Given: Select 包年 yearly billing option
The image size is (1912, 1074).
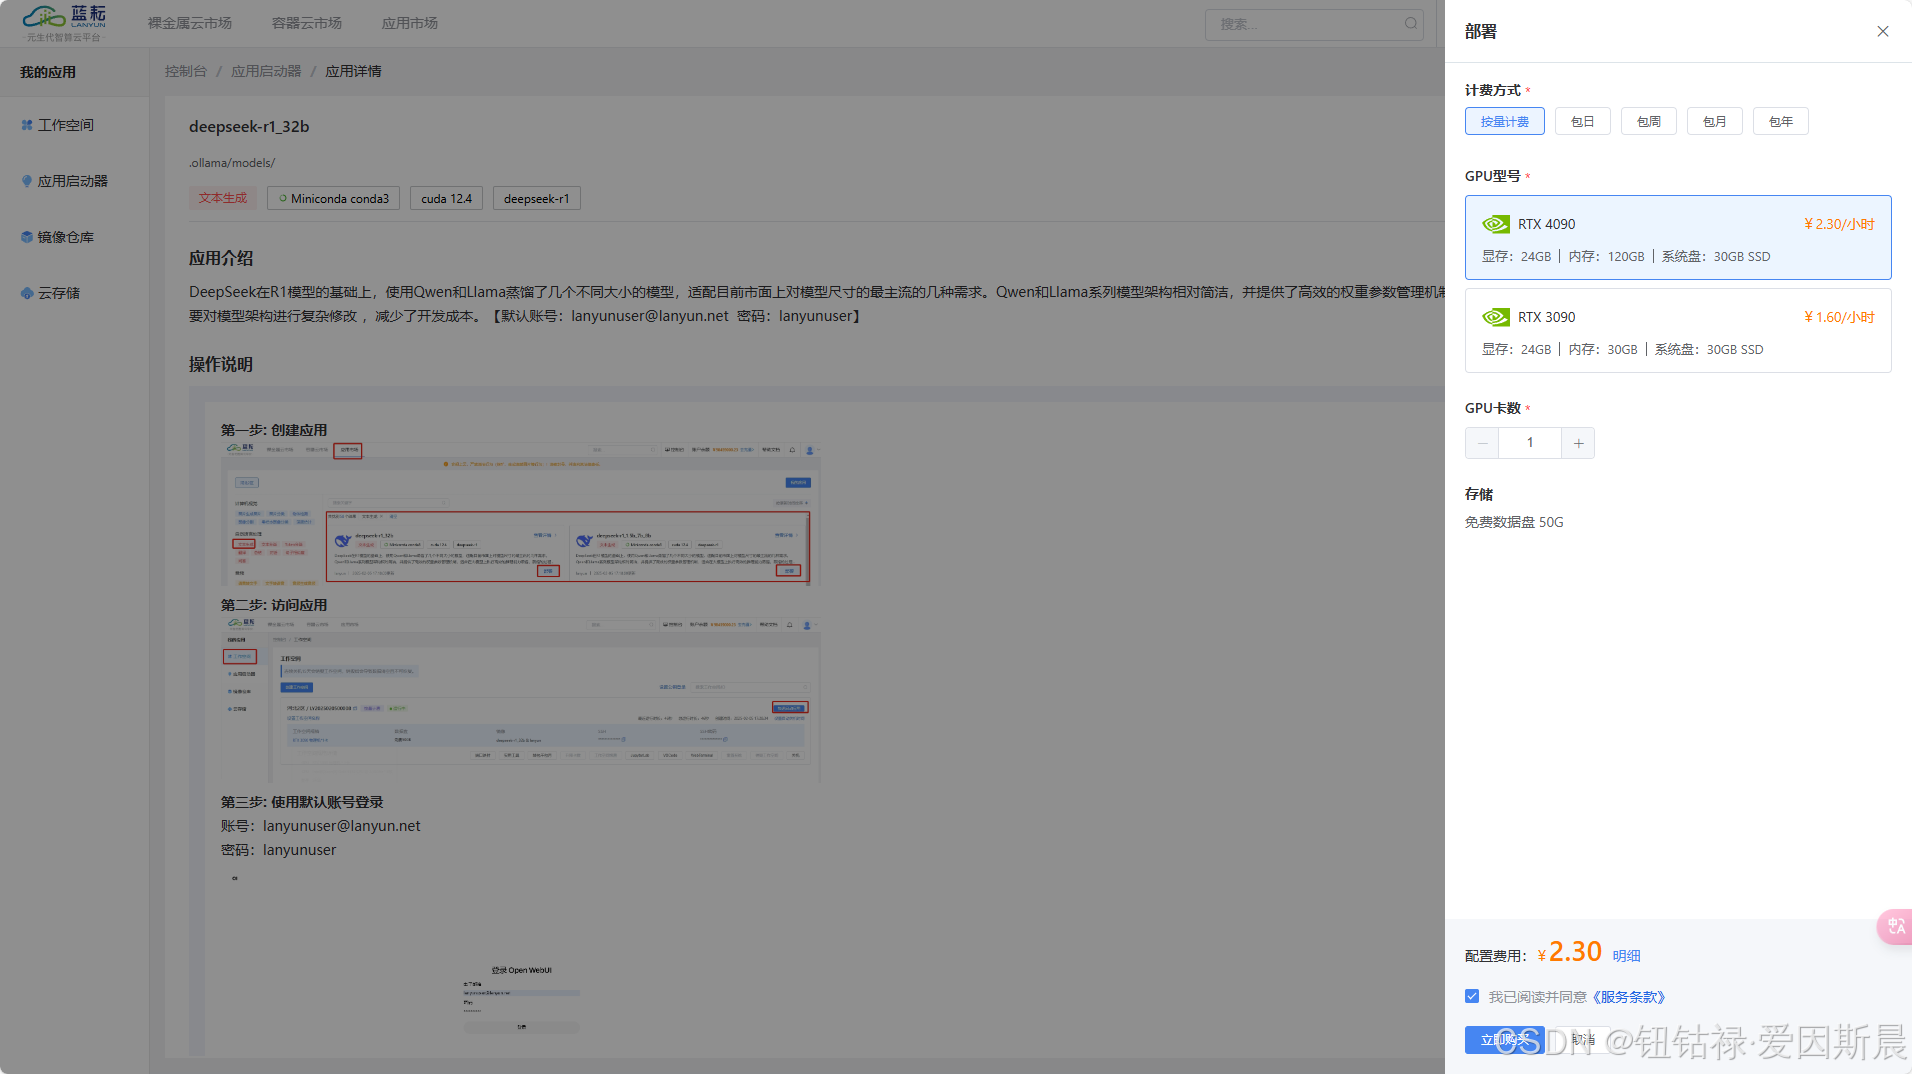Looking at the screenshot, I should 1780,121.
